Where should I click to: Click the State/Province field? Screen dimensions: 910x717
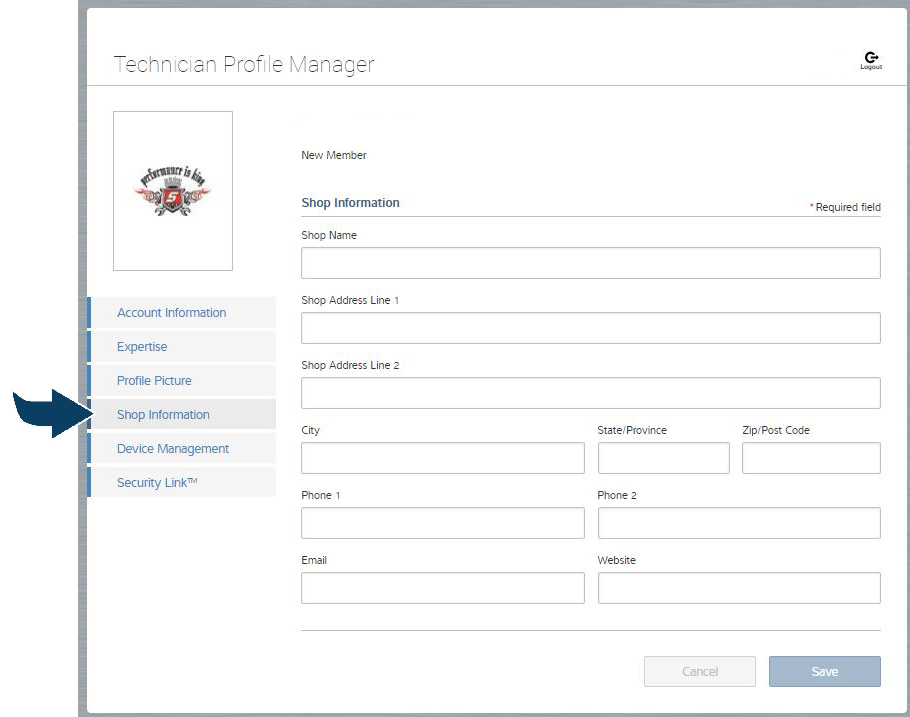click(x=663, y=458)
